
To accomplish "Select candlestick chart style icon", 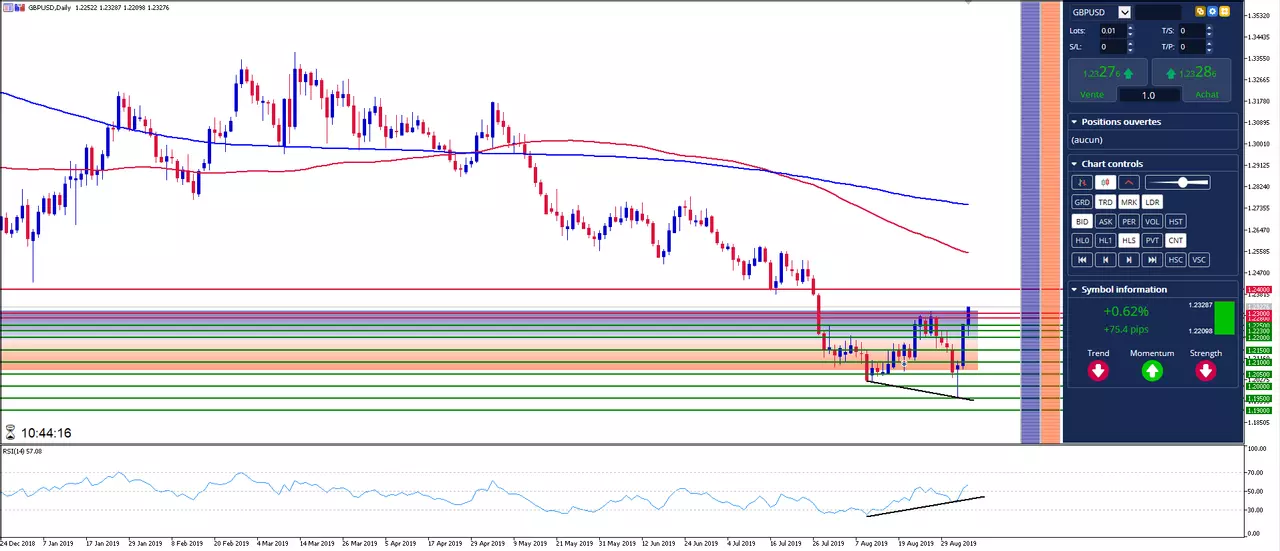I will point(1105,182).
